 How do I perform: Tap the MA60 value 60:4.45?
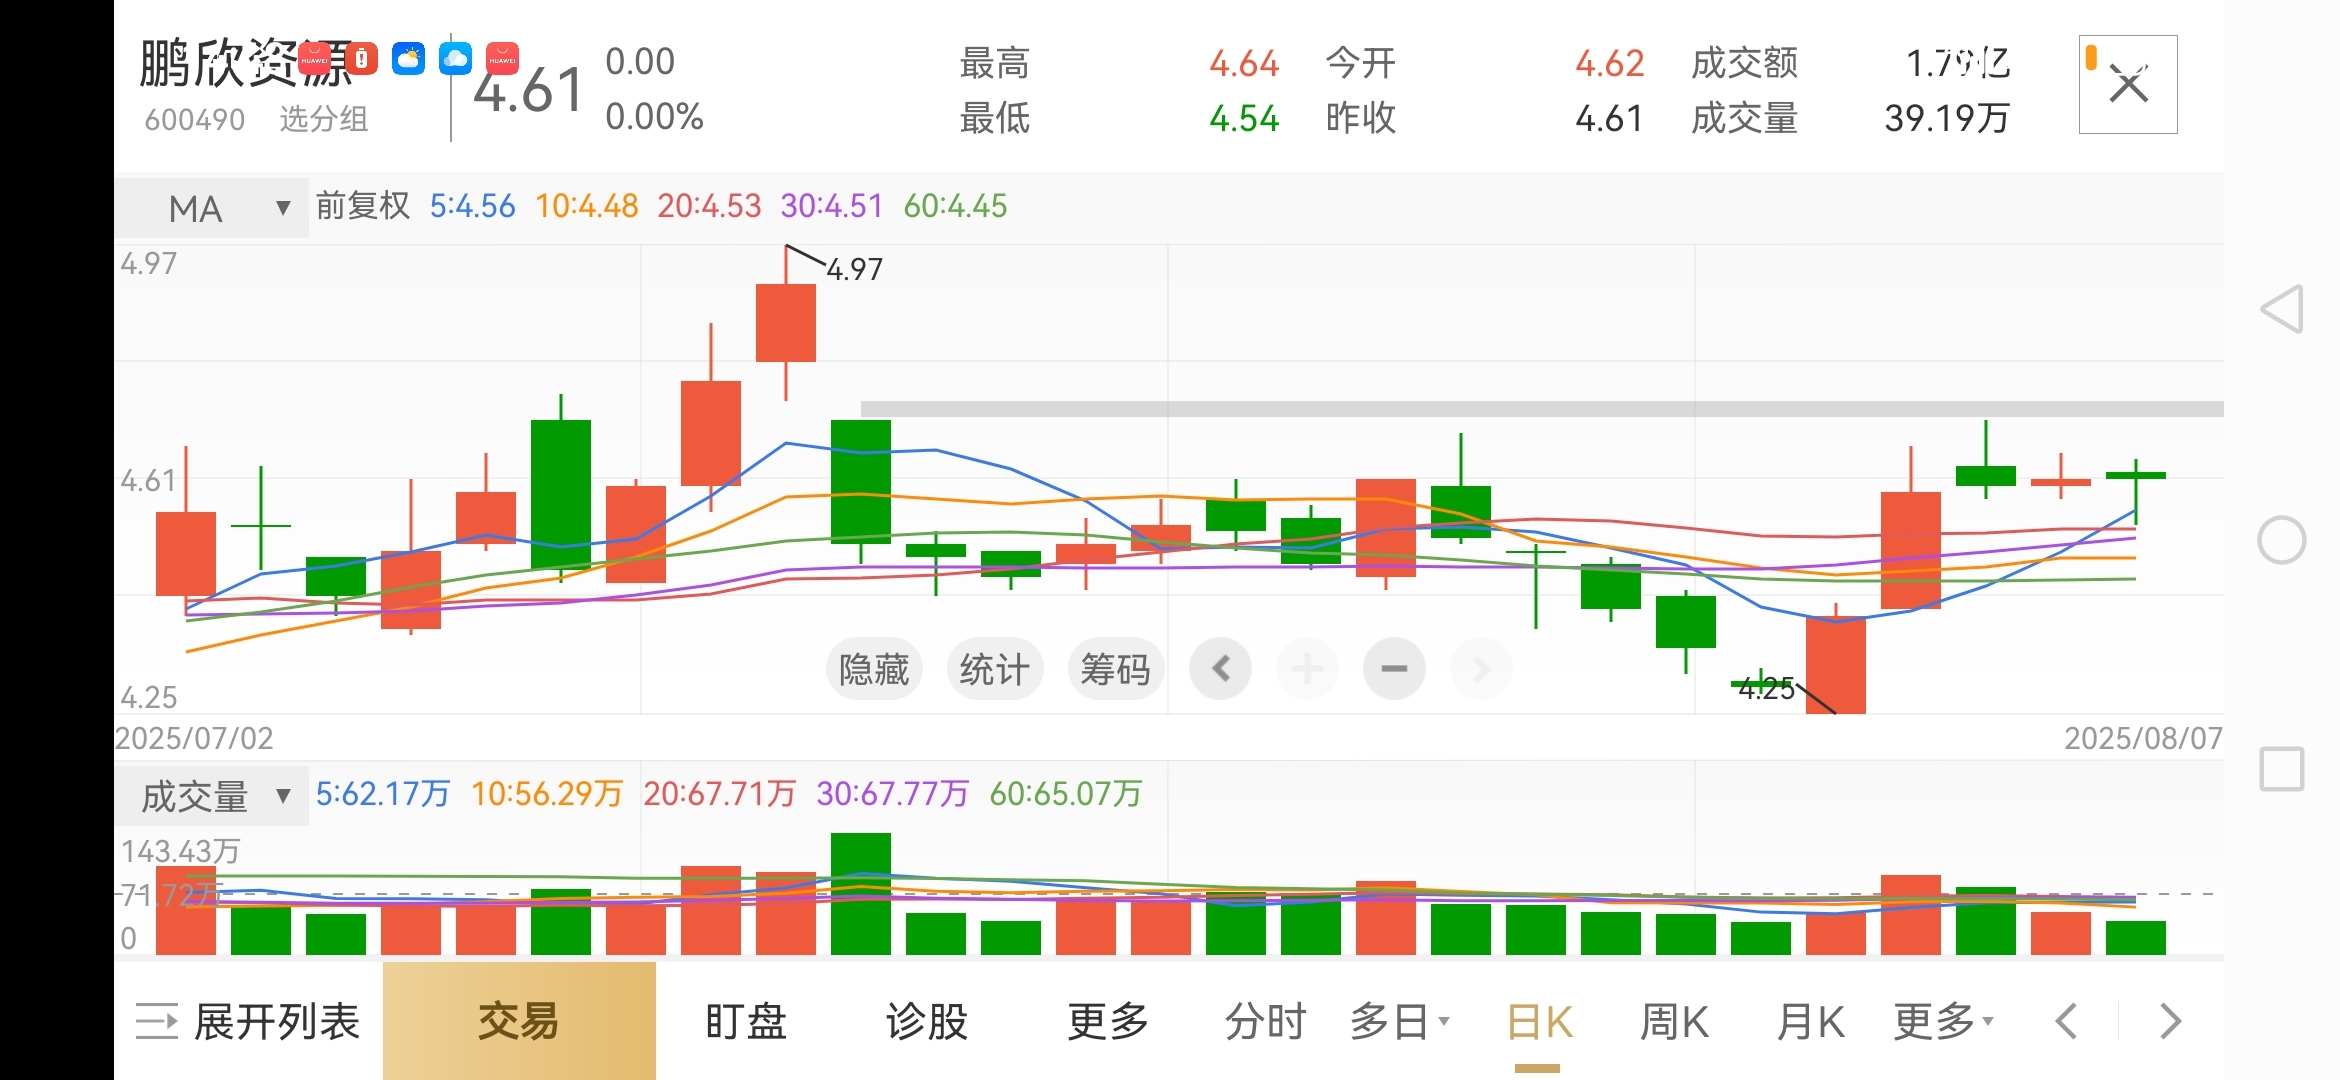956,206
